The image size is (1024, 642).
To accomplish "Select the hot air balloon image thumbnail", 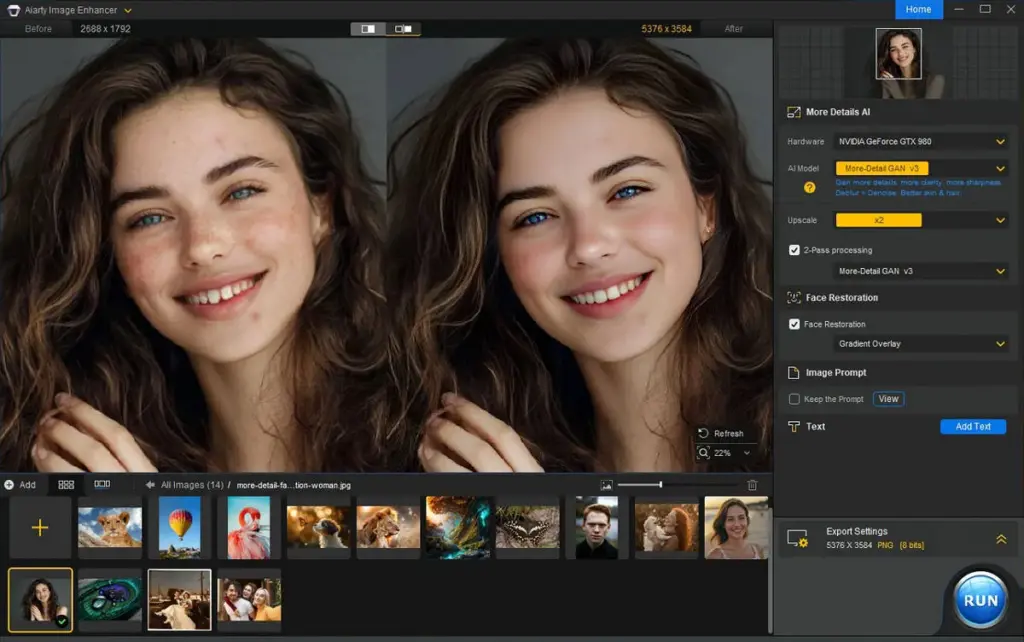I will coord(178,527).
